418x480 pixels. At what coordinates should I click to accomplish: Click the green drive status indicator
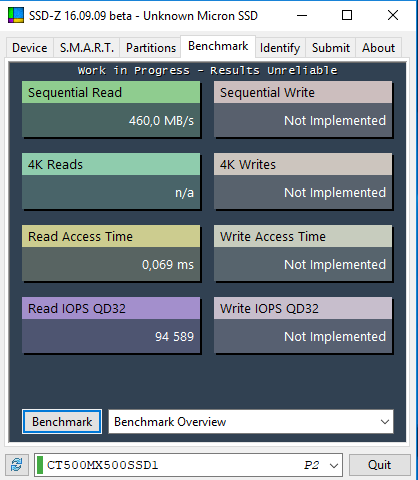click(40, 465)
